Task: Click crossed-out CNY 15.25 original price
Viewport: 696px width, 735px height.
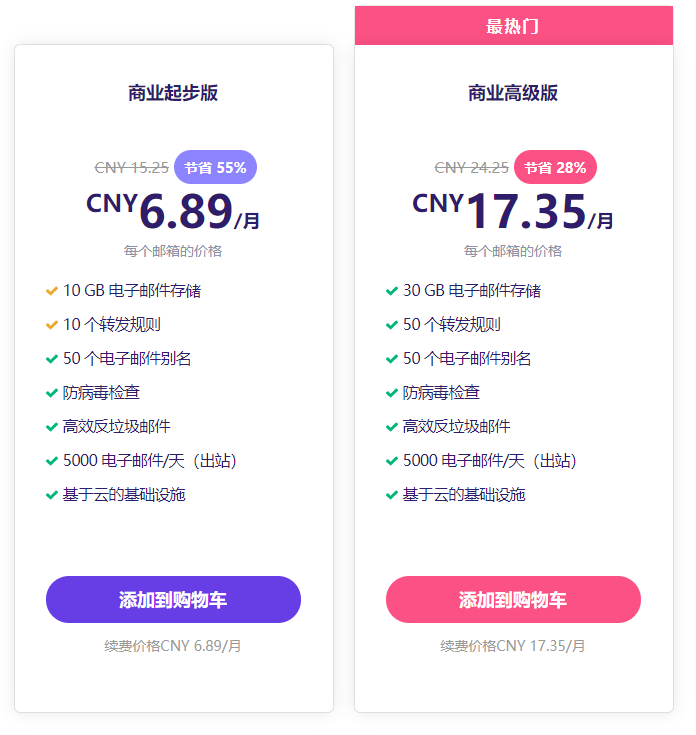Action: click(131, 167)
